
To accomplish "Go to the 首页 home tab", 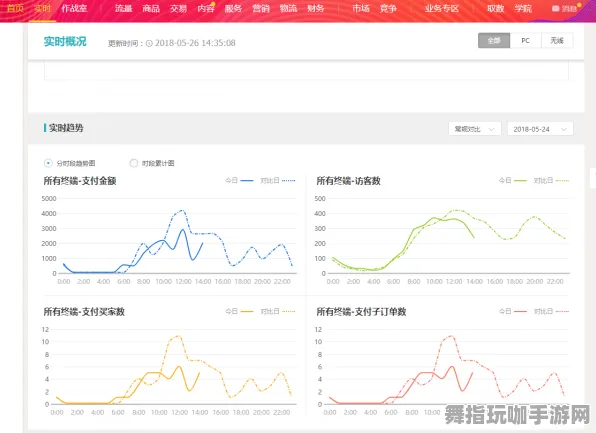I will click(x=15, y=8).
